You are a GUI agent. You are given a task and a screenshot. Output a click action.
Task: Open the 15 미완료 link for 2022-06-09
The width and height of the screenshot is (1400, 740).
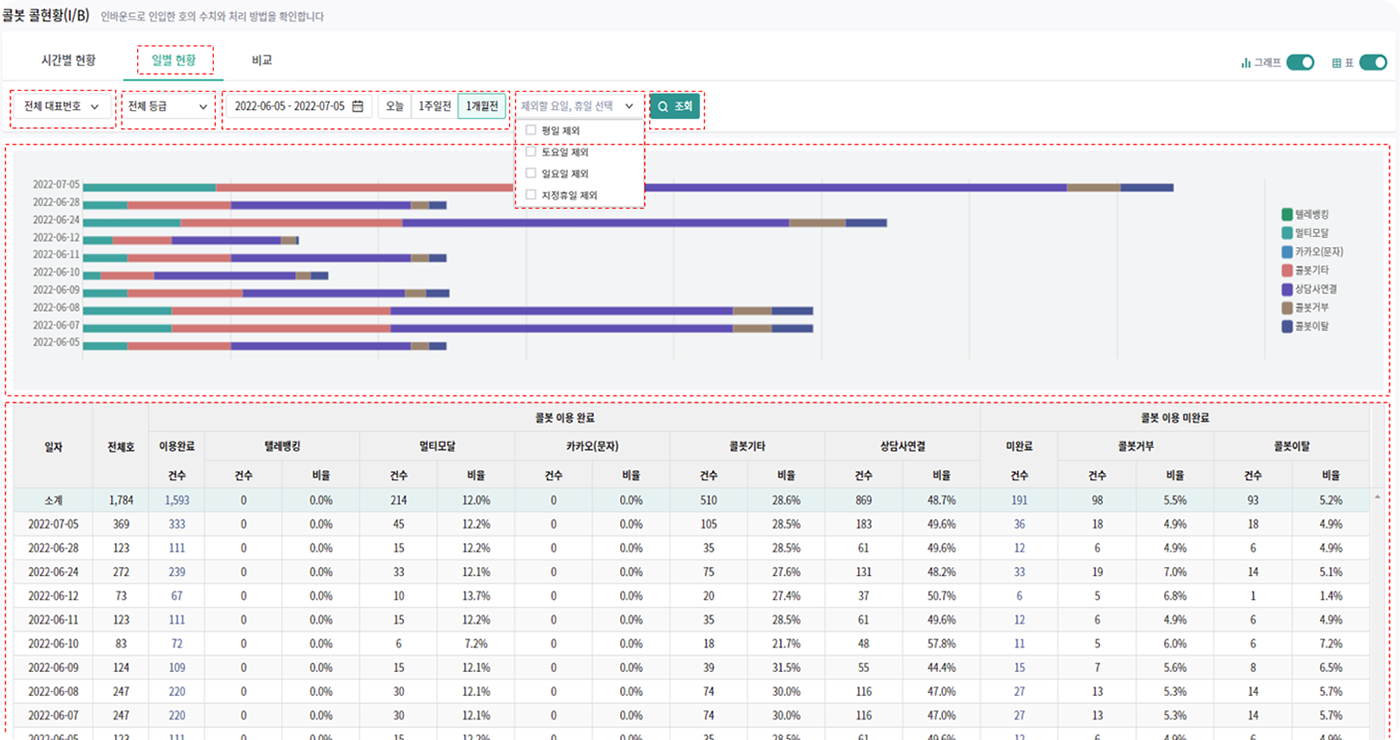coord(1019,668)
